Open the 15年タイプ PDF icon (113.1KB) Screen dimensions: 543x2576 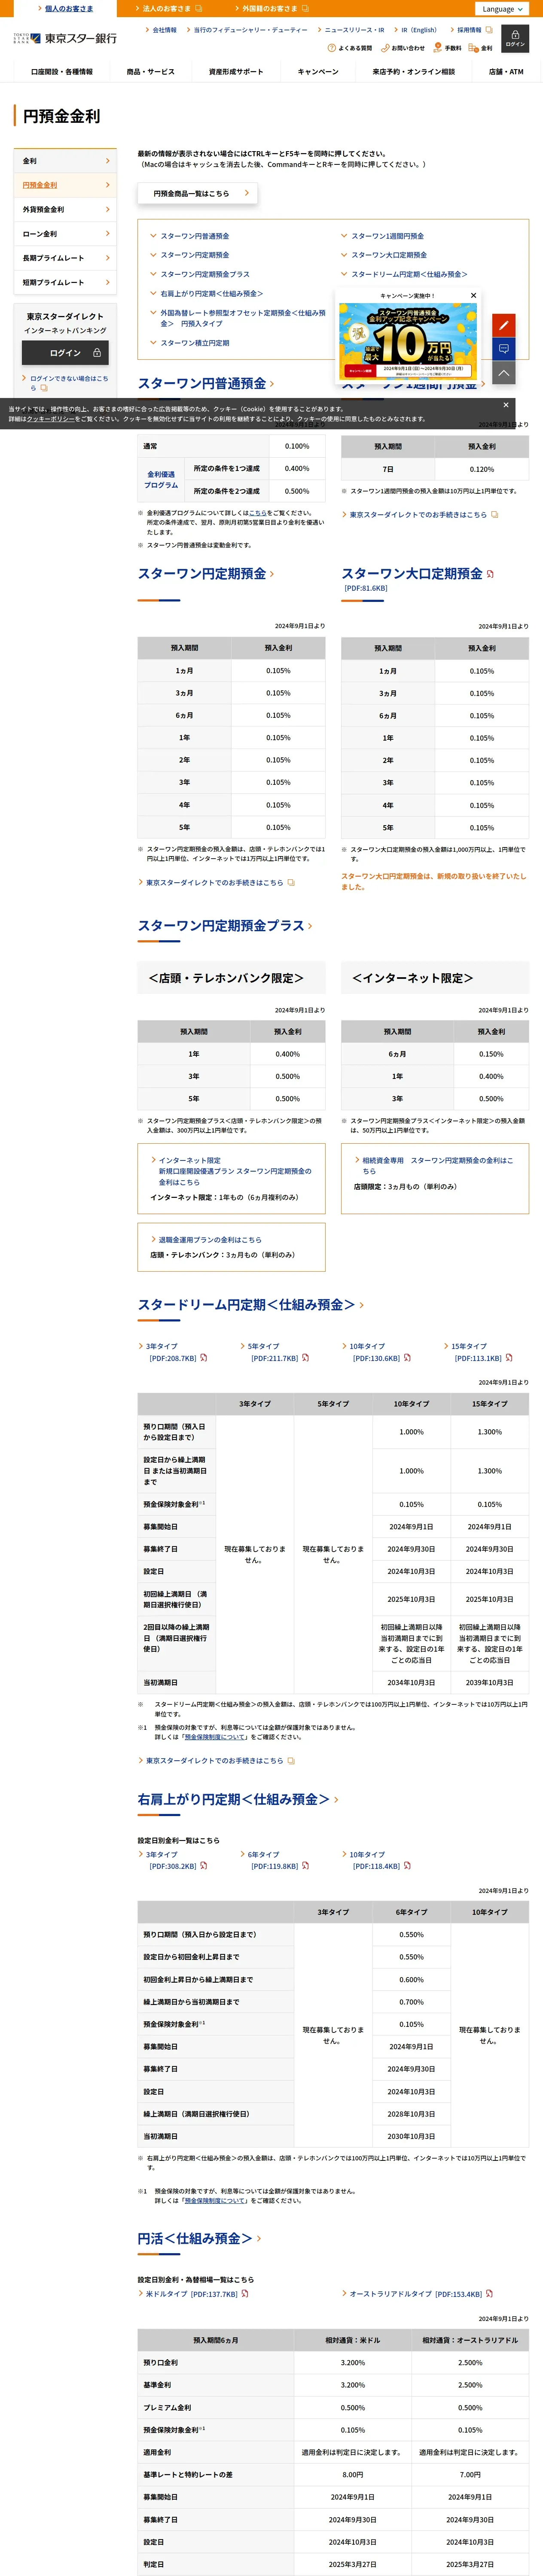point(509,1358)
